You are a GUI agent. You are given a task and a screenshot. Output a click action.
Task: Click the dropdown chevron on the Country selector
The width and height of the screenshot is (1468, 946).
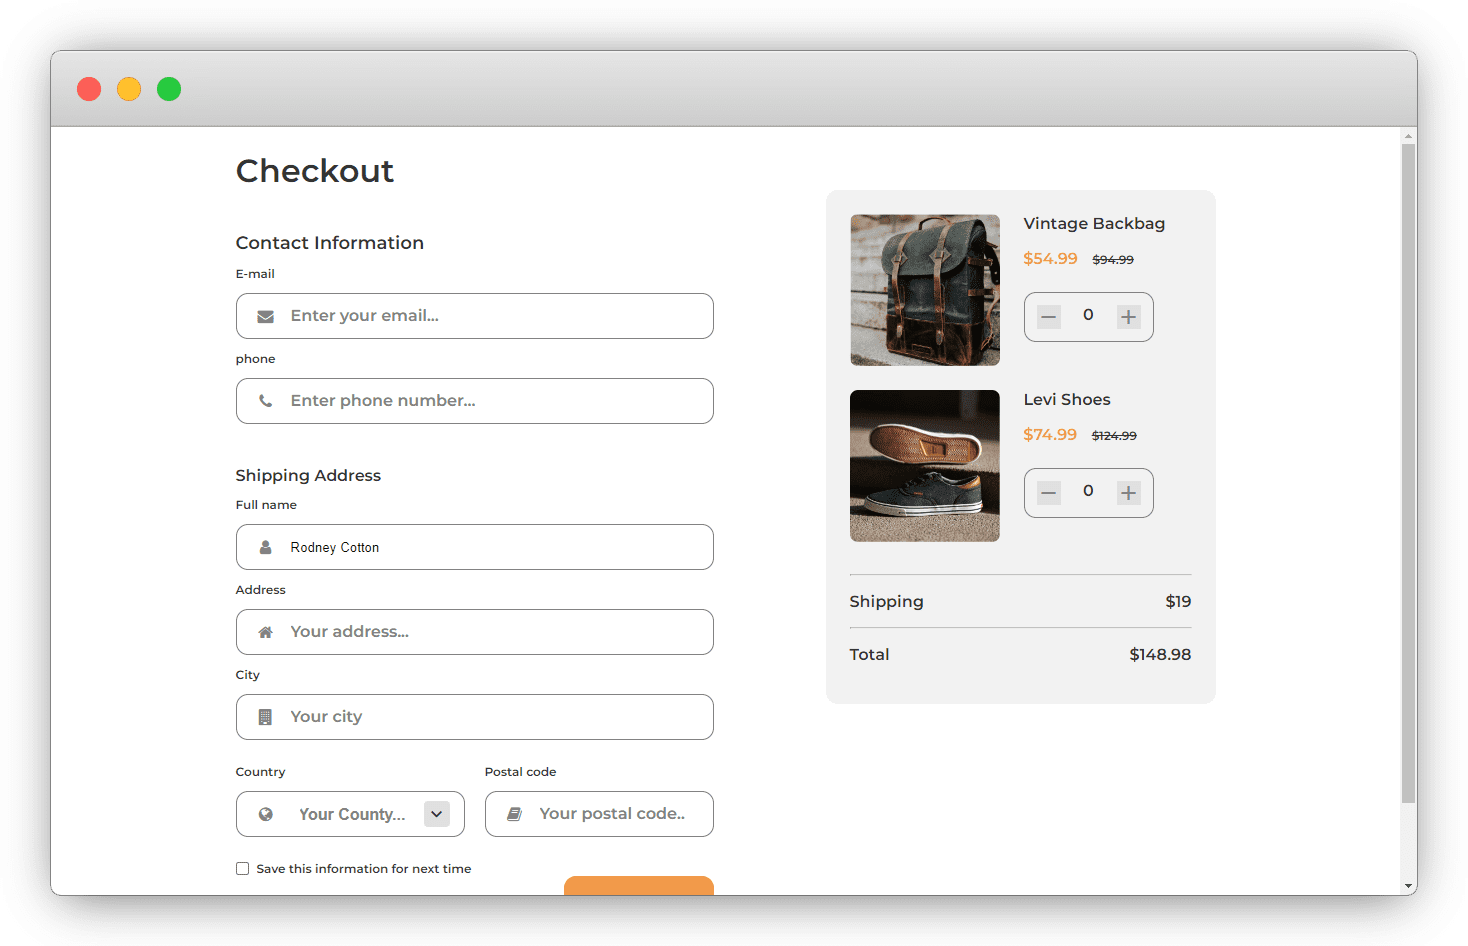pyautogui.click(x=437, y=814)
